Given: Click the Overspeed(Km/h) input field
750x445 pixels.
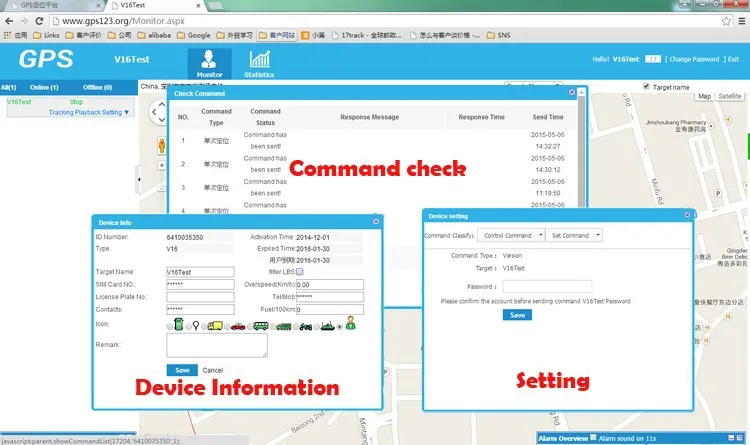Looking at the screenshot, I should click(x=330, y=284).
